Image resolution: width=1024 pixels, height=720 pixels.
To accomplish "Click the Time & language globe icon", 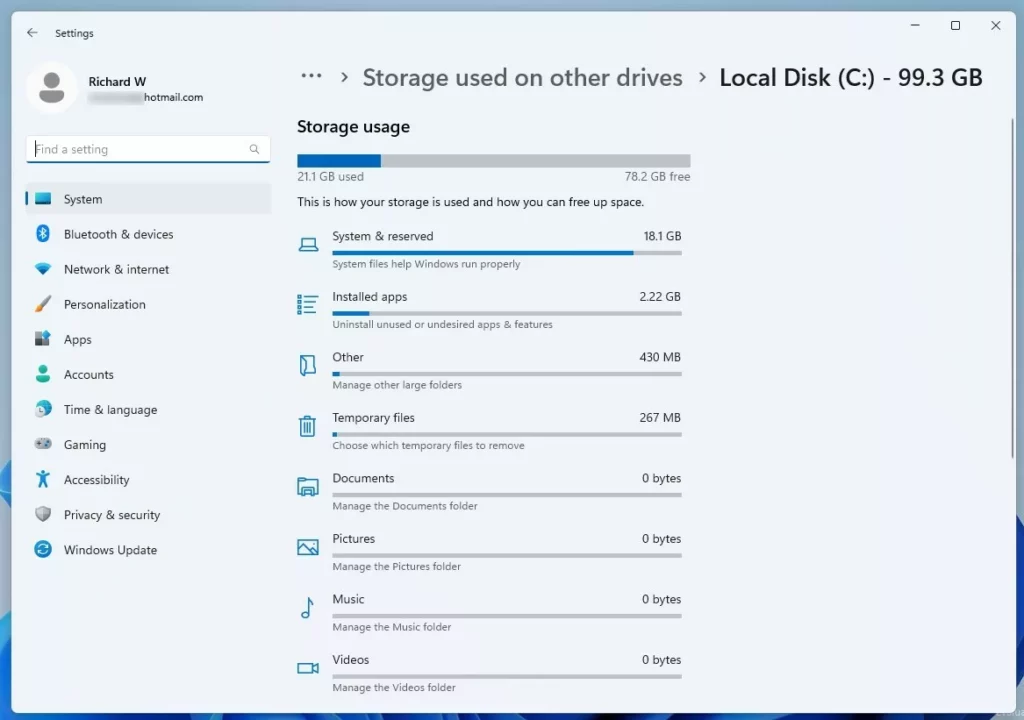I will coord(43,409).
